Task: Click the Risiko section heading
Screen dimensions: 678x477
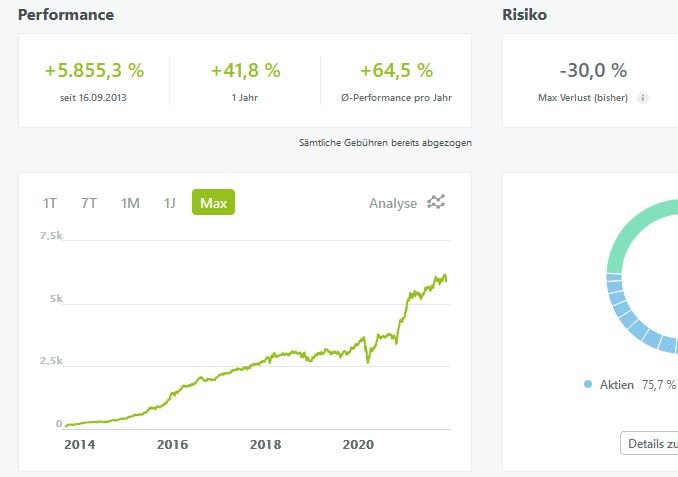Action: pos(524,15)
